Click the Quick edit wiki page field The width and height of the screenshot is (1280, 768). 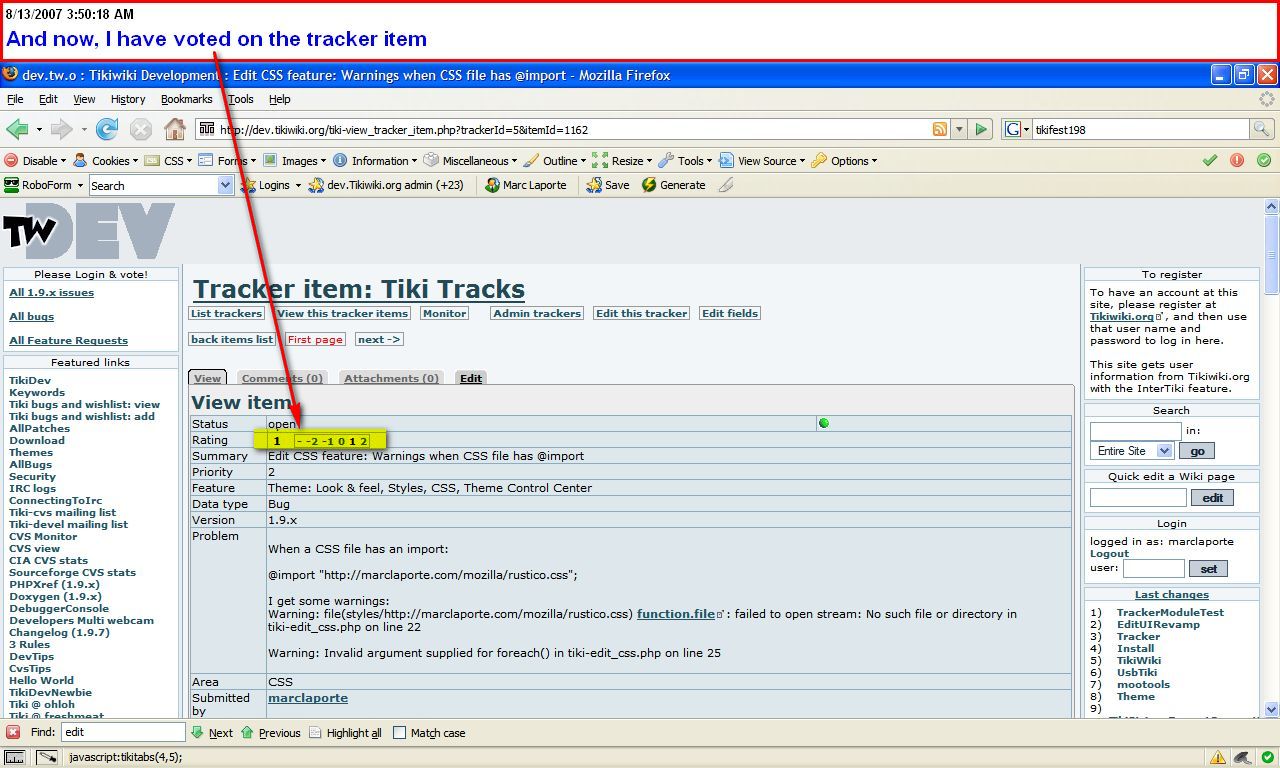click(x=1138, y=497)
